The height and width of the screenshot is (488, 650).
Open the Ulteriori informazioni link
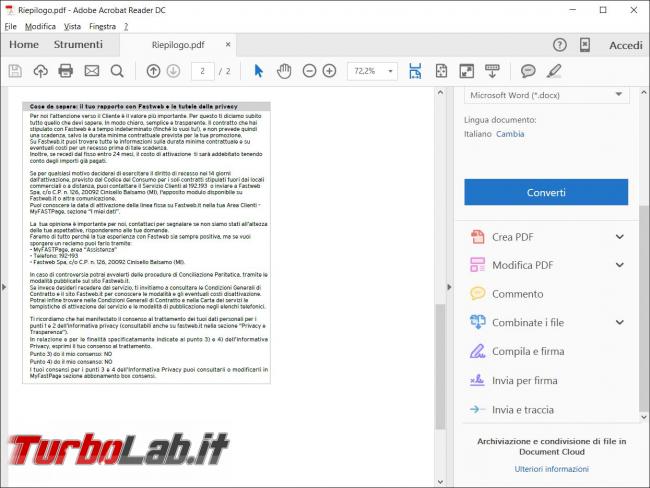click(x=551, y=469)
